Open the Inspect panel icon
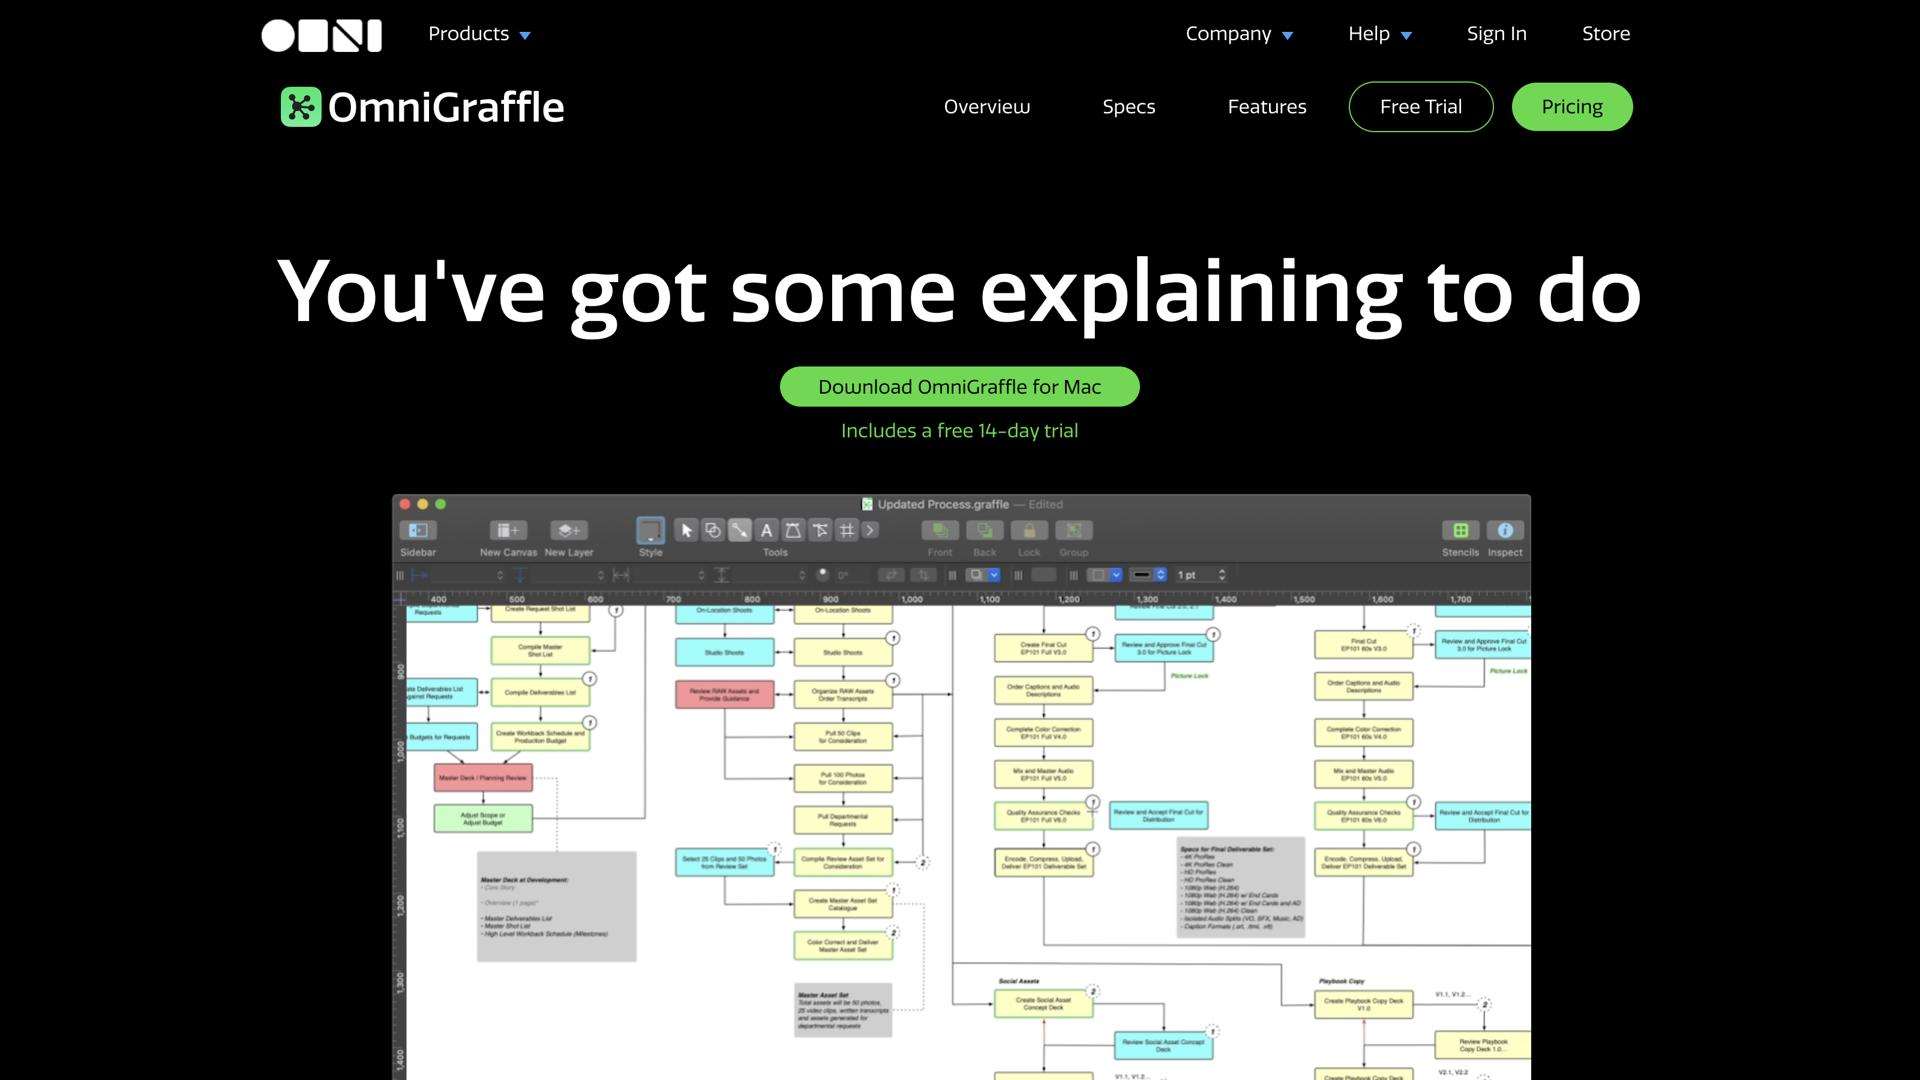Image resolution: width=1920 pixels, height=1080 pixels. click(1505, 530)
